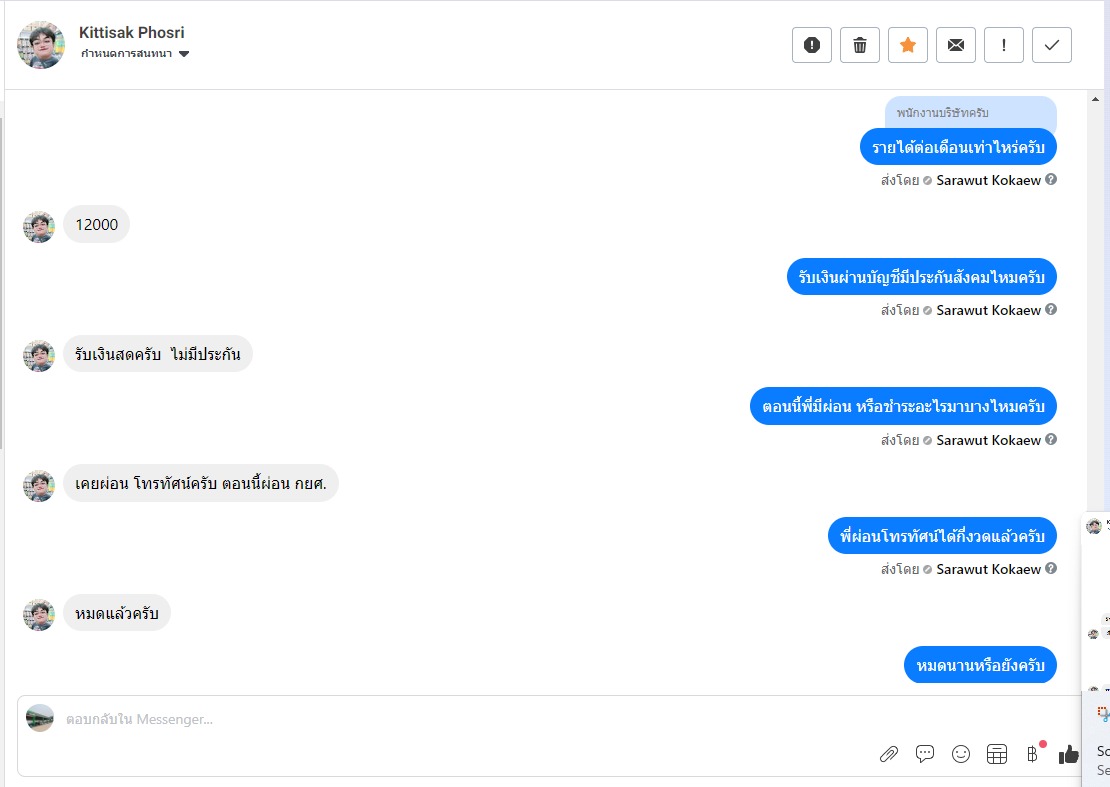Open Kittisak Phosri header avatar
Screen dimensions: 1110x787
(x=41, y=45)
